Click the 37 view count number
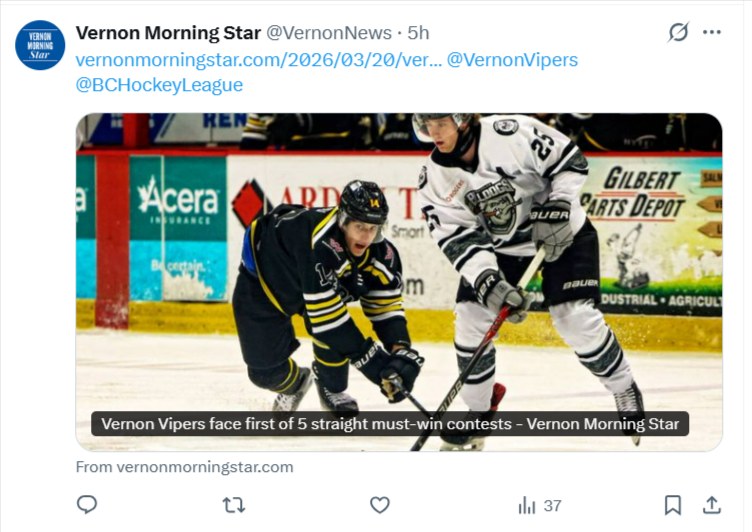 552,506
